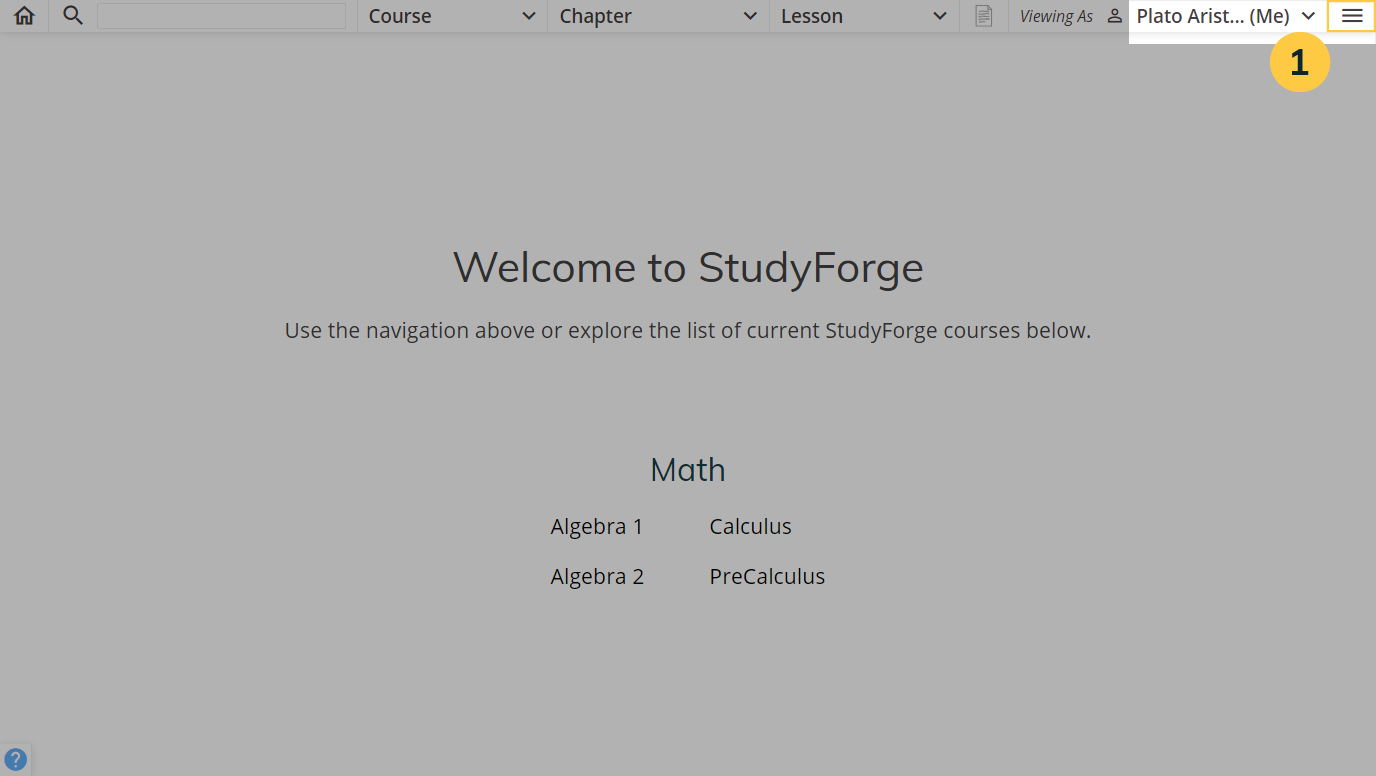The image size is (1376, 776).
Task: Click the Viewing As label
Action: (x=1056, y=16)
